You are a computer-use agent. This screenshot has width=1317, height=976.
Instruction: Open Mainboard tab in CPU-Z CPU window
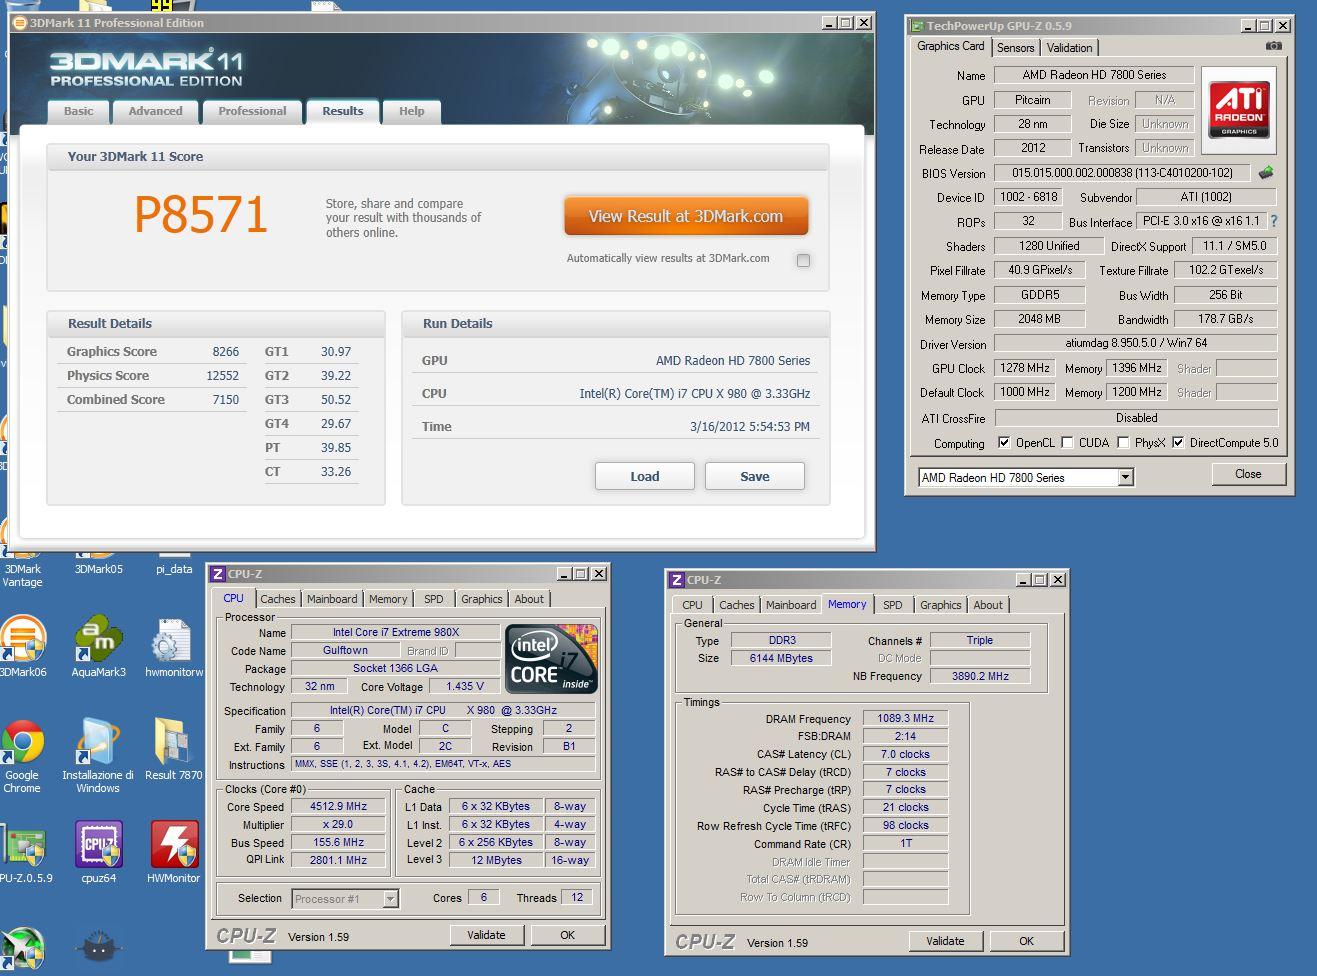coord(332,599)
